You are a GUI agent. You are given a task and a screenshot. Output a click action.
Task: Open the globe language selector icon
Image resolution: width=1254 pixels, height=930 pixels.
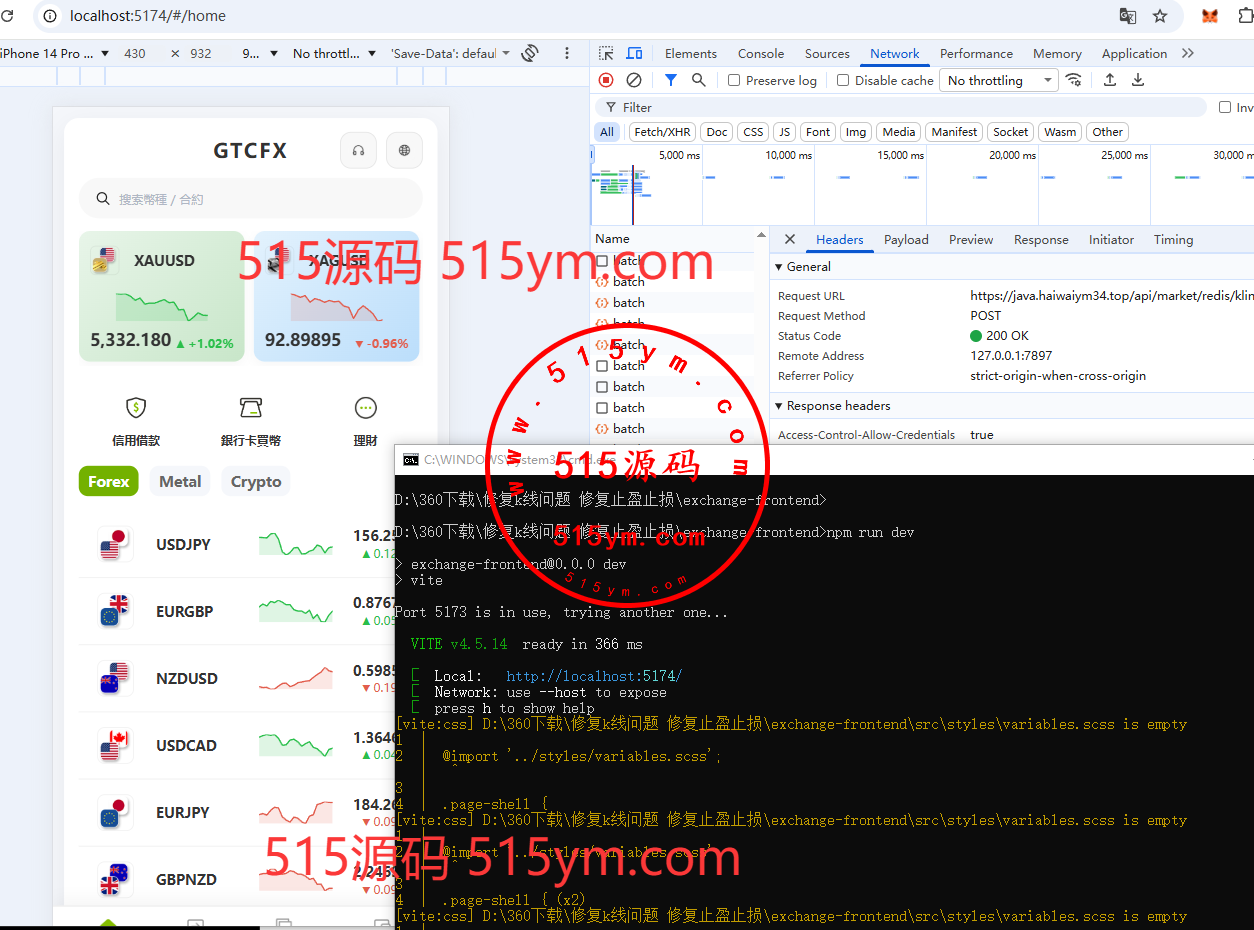click(x=404, y=151)
